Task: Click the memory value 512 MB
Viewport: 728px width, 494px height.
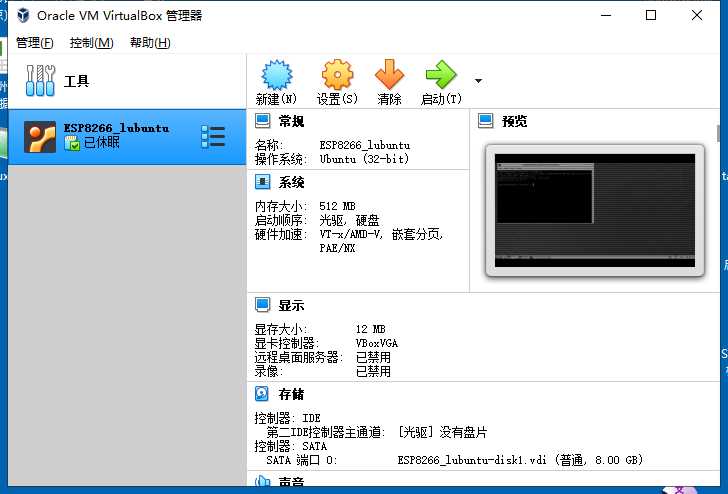Action: pyautogui.click(x=337, y=206)
